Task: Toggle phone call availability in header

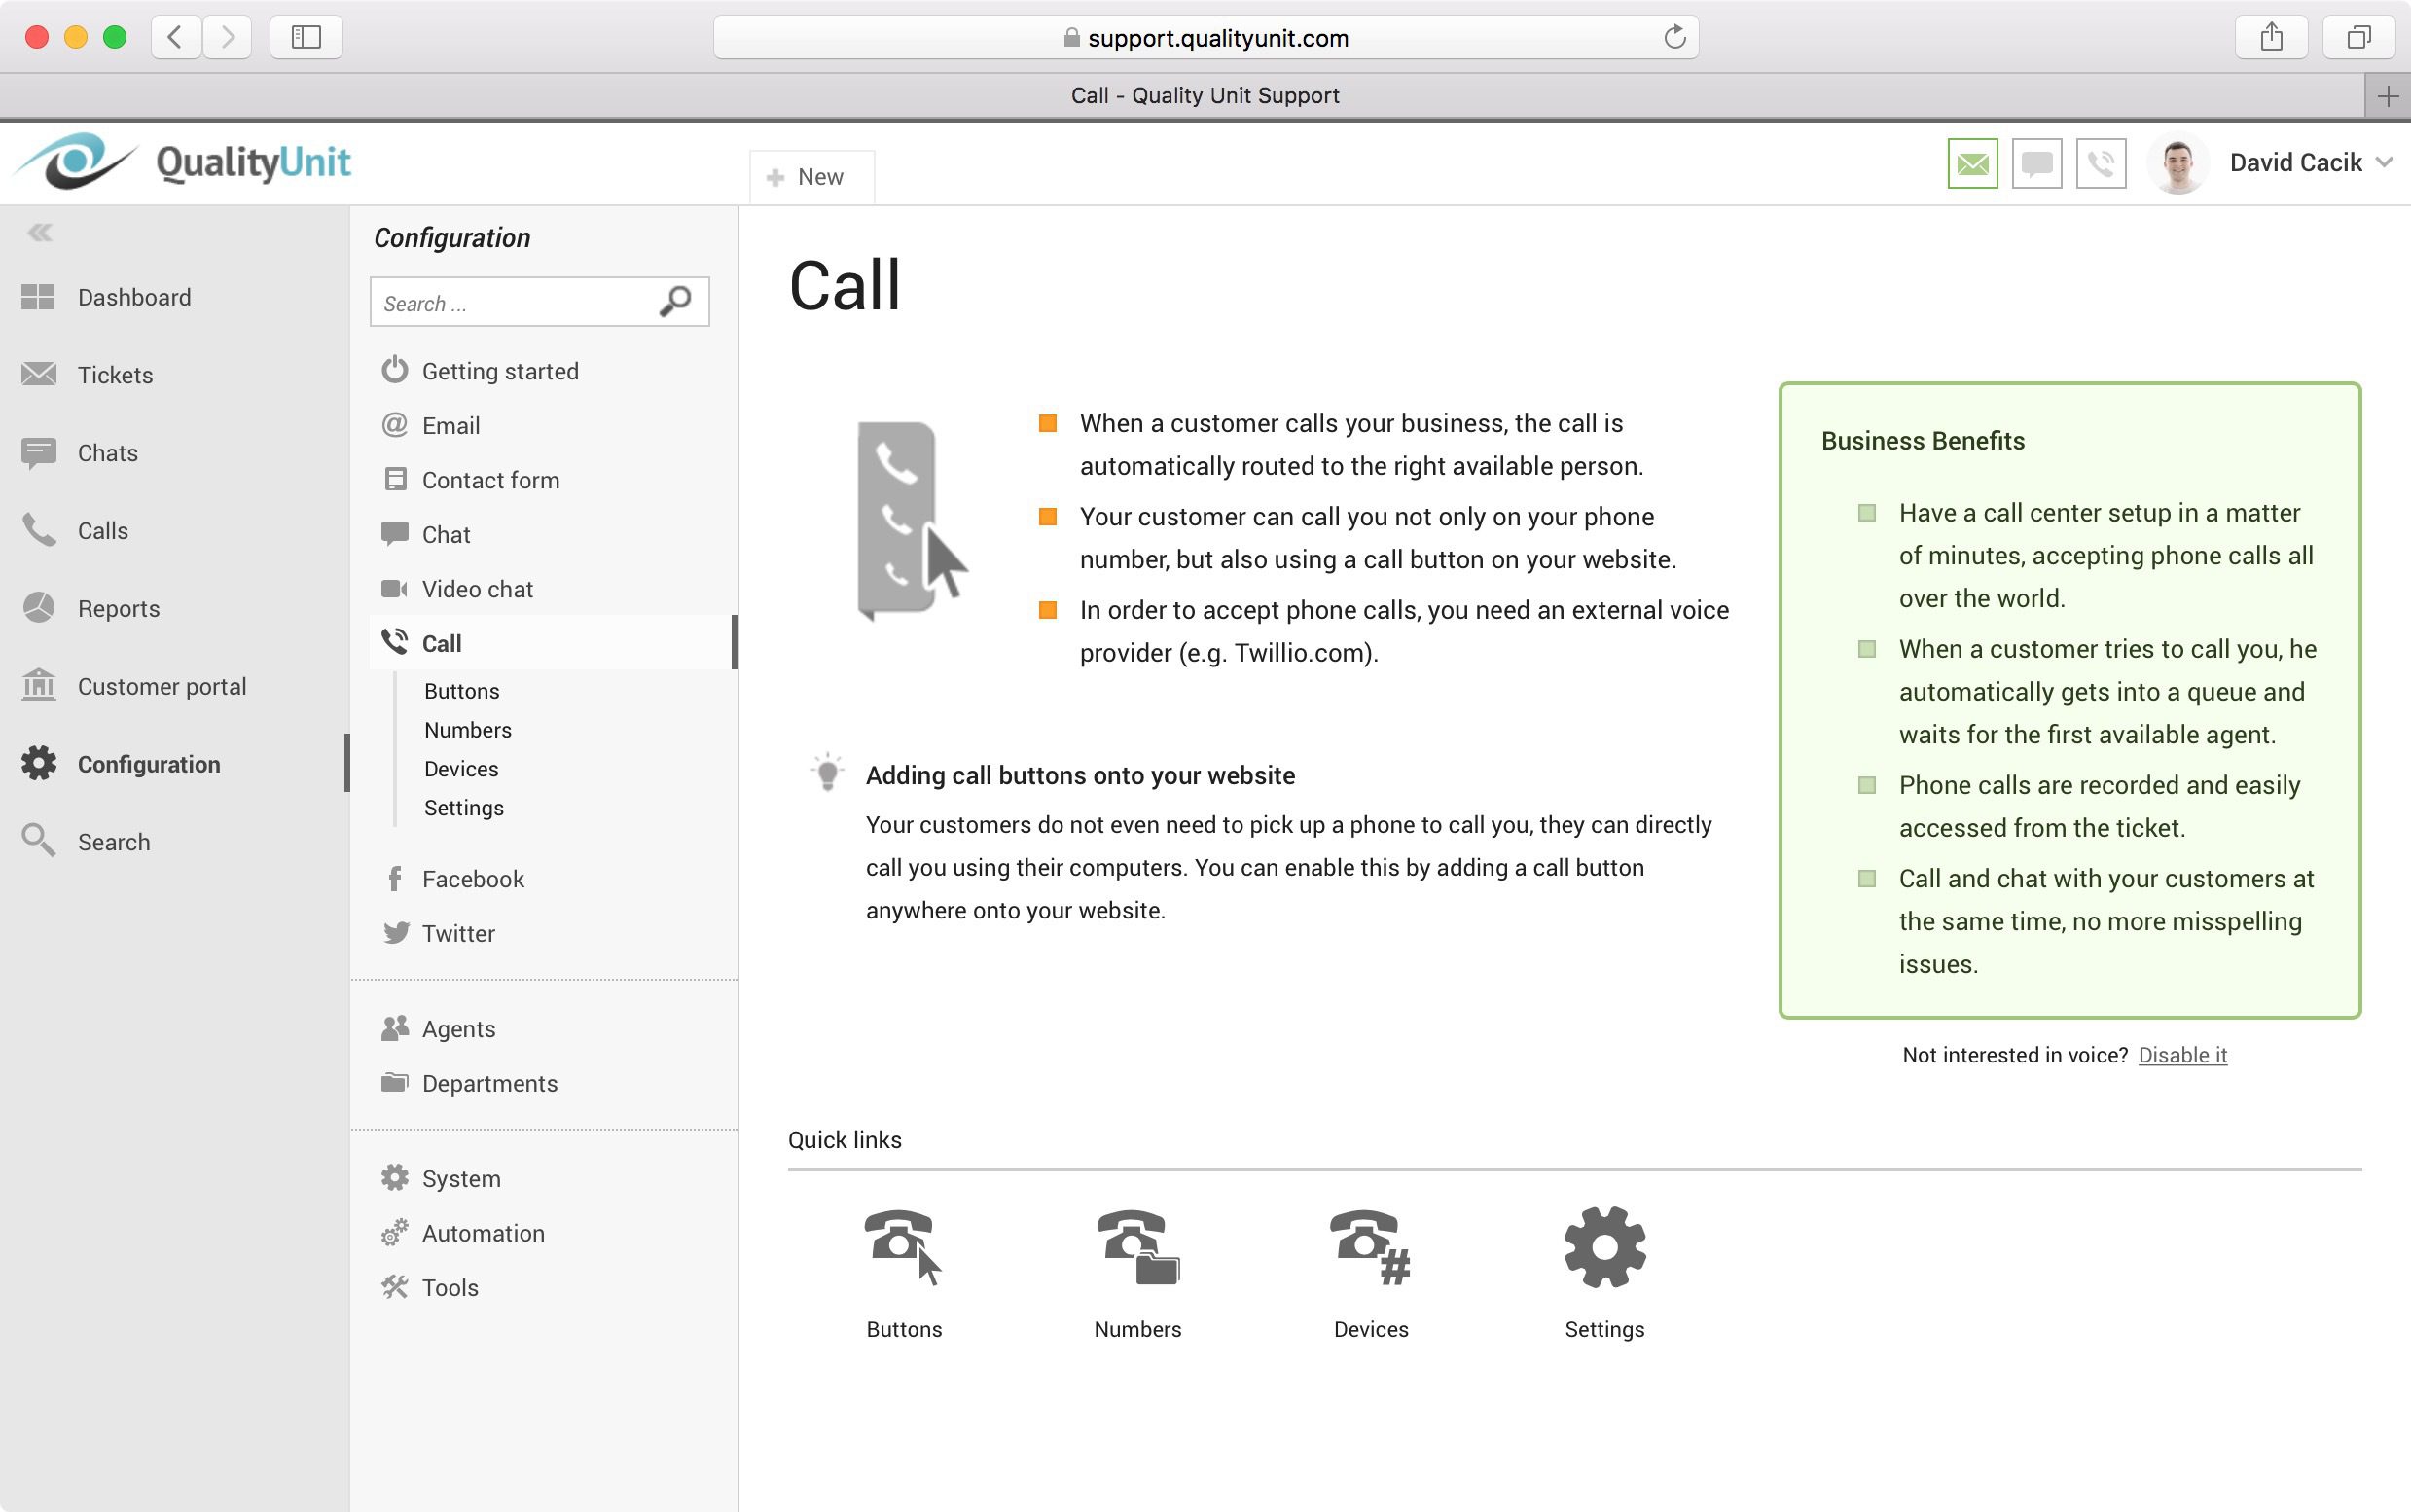Action: 2100,163
